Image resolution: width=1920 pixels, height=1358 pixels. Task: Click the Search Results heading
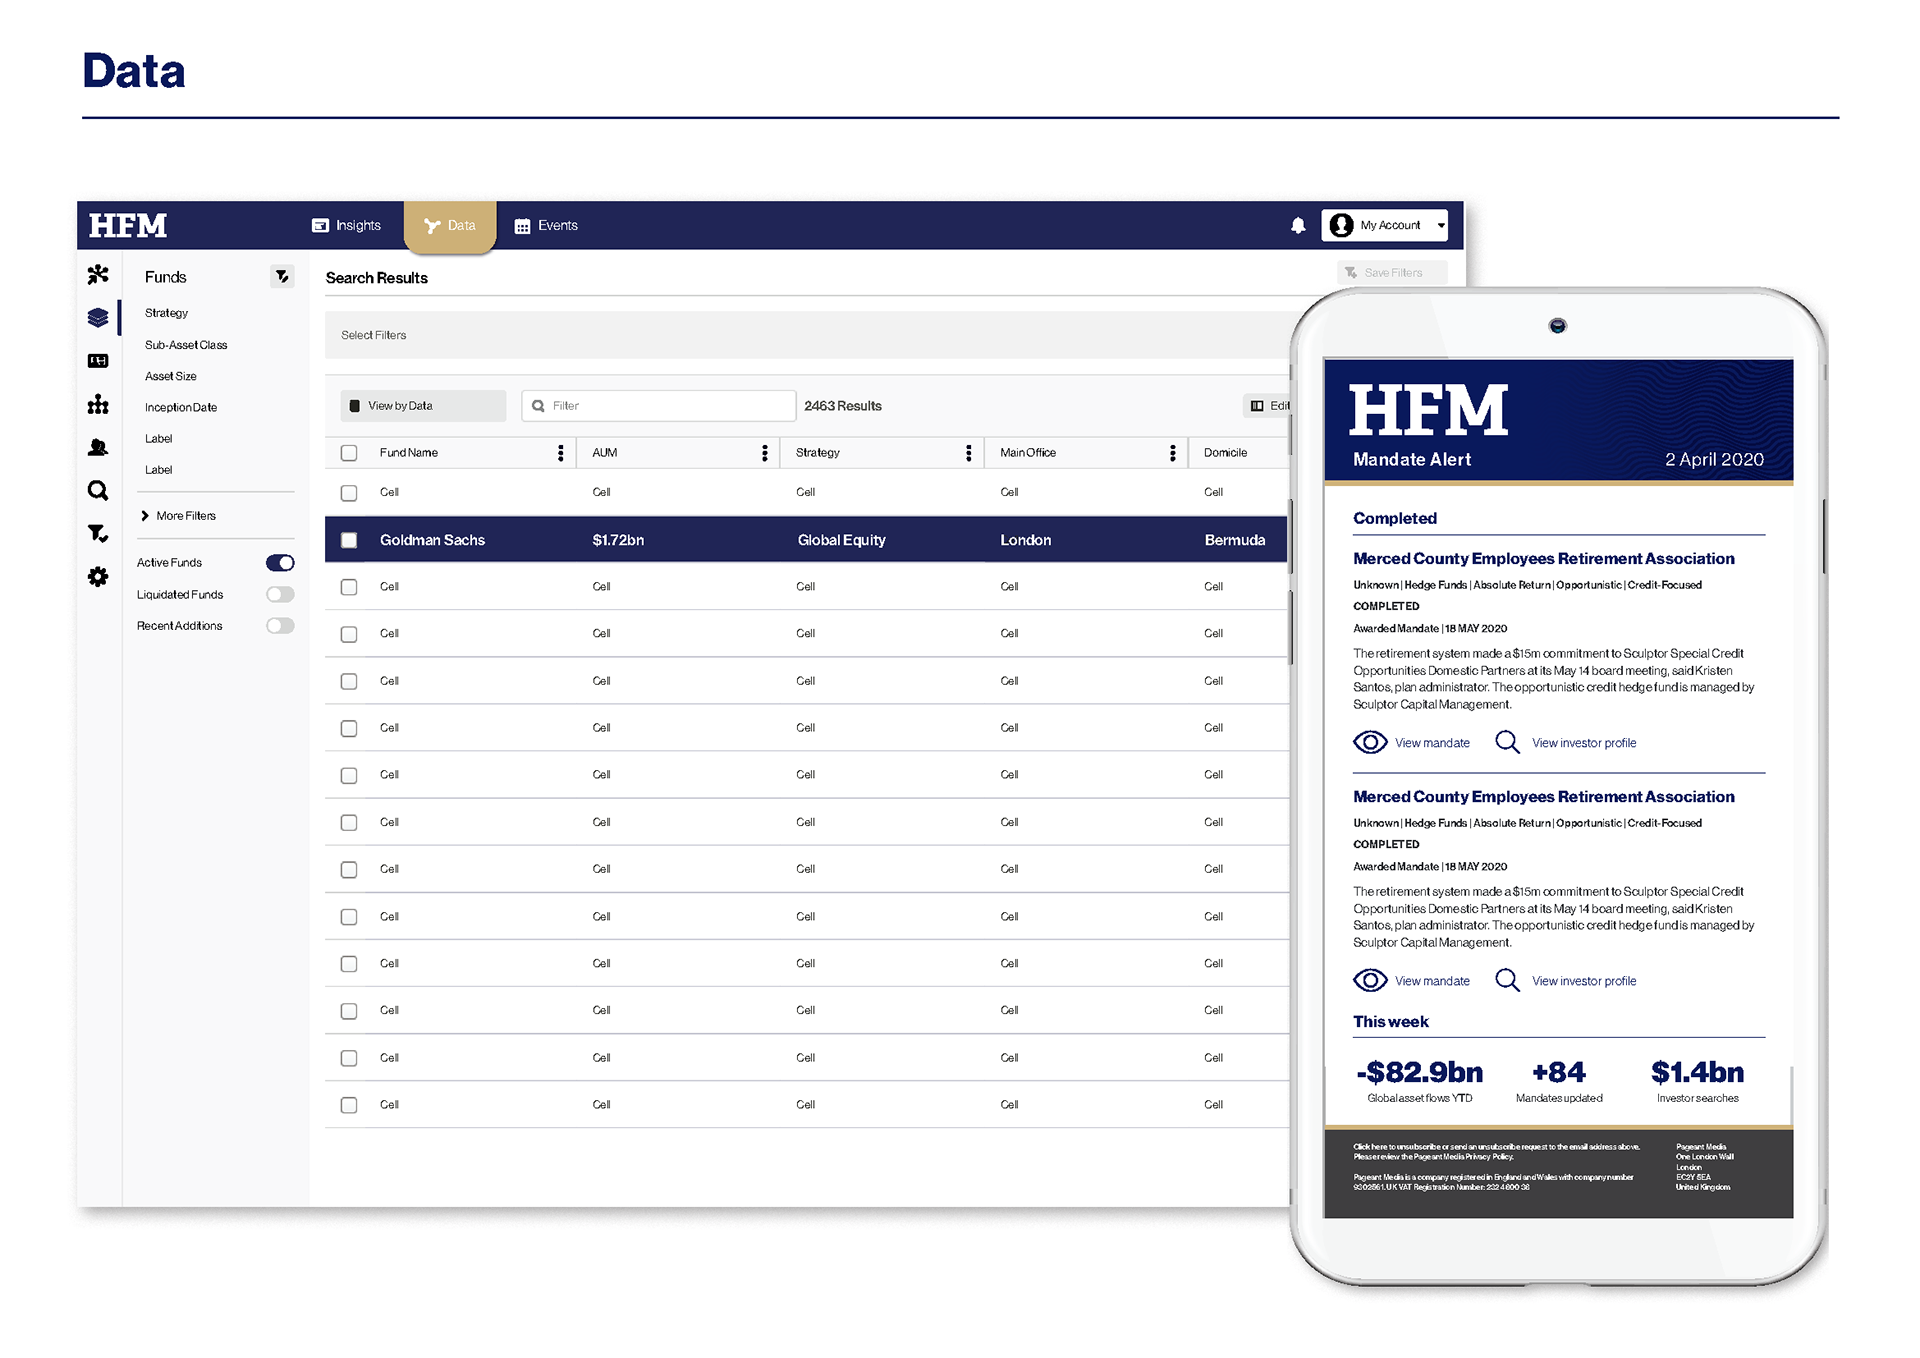pos(377,278)
